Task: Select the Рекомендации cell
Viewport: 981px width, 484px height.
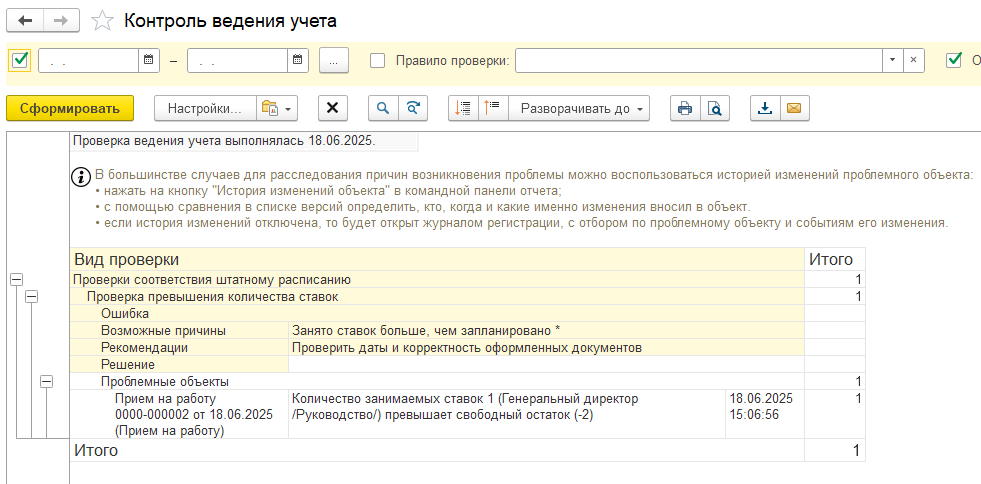Action: pyautogui.click(x=179, y=348)
